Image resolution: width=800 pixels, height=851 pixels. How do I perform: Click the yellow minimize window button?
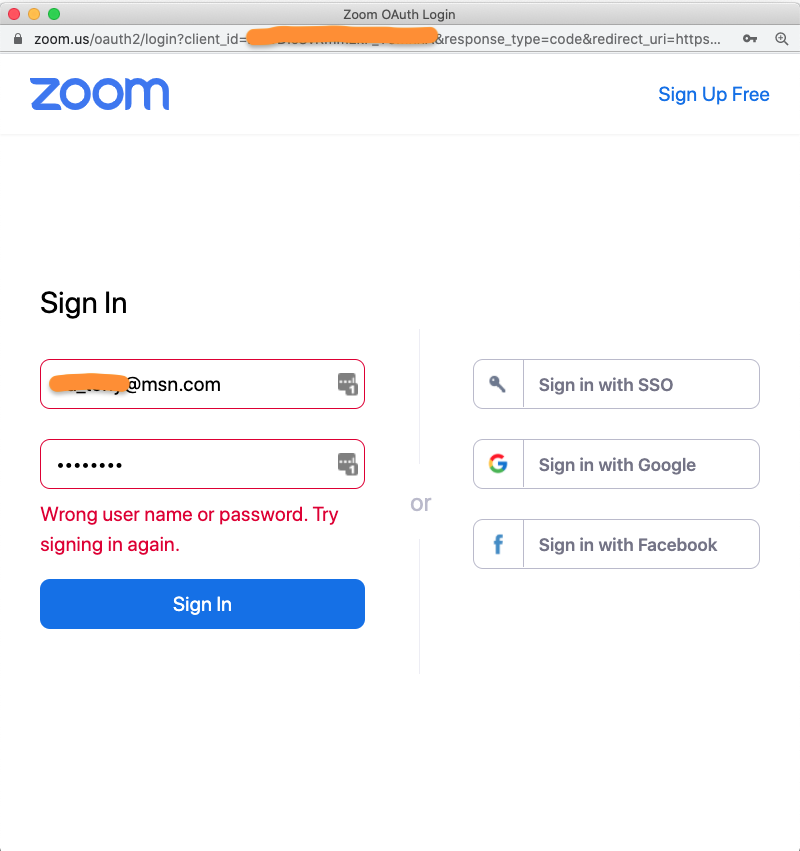(x=34, y=14)
